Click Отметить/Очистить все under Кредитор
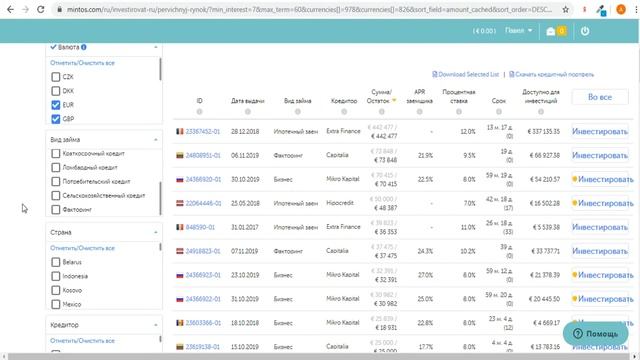This screenshot has width=640, height=360. coord(82,340)
